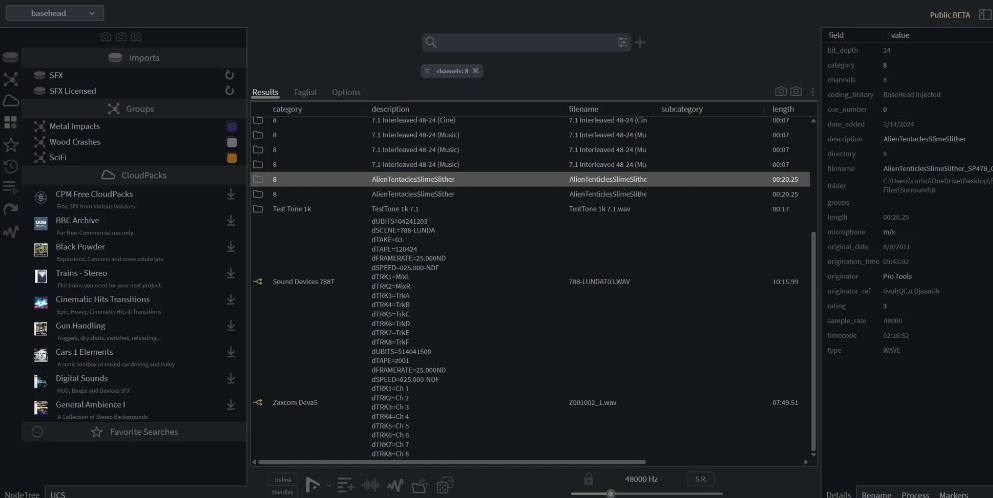993x498 pixels.
Task: Toggle the S.R. sample rate button
Action: pos(702,479)
